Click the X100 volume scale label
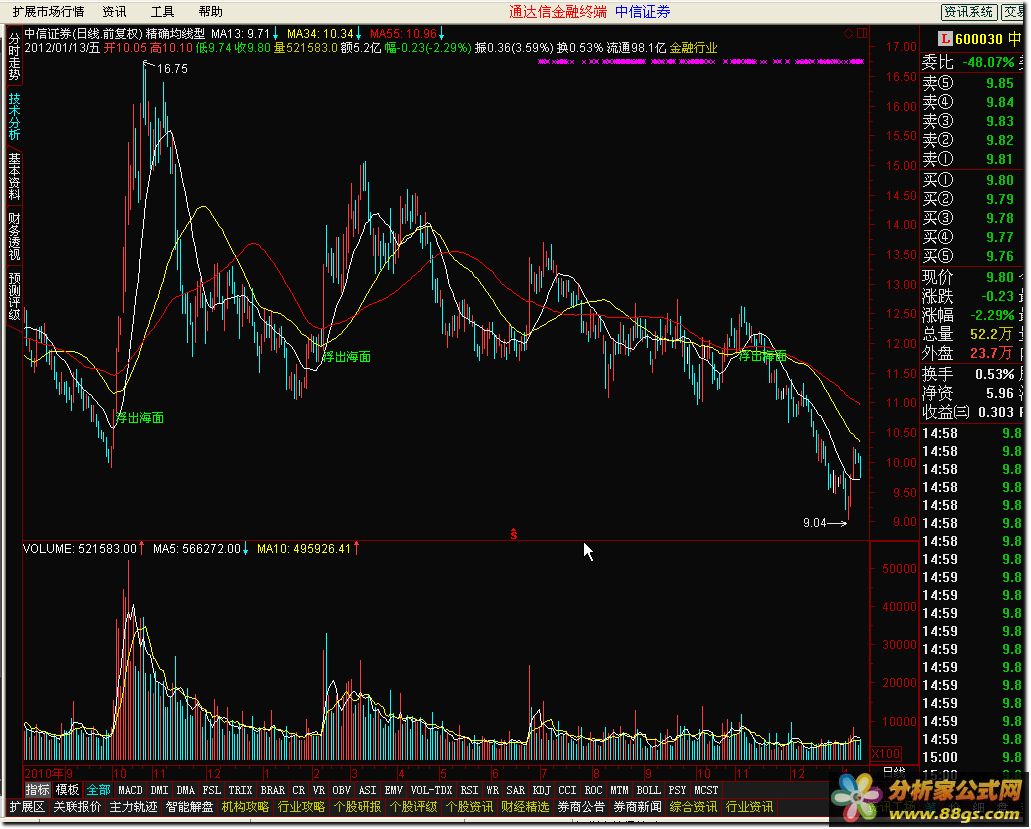This screenshot has width=1031, height=829. click(x=886, y=753)
